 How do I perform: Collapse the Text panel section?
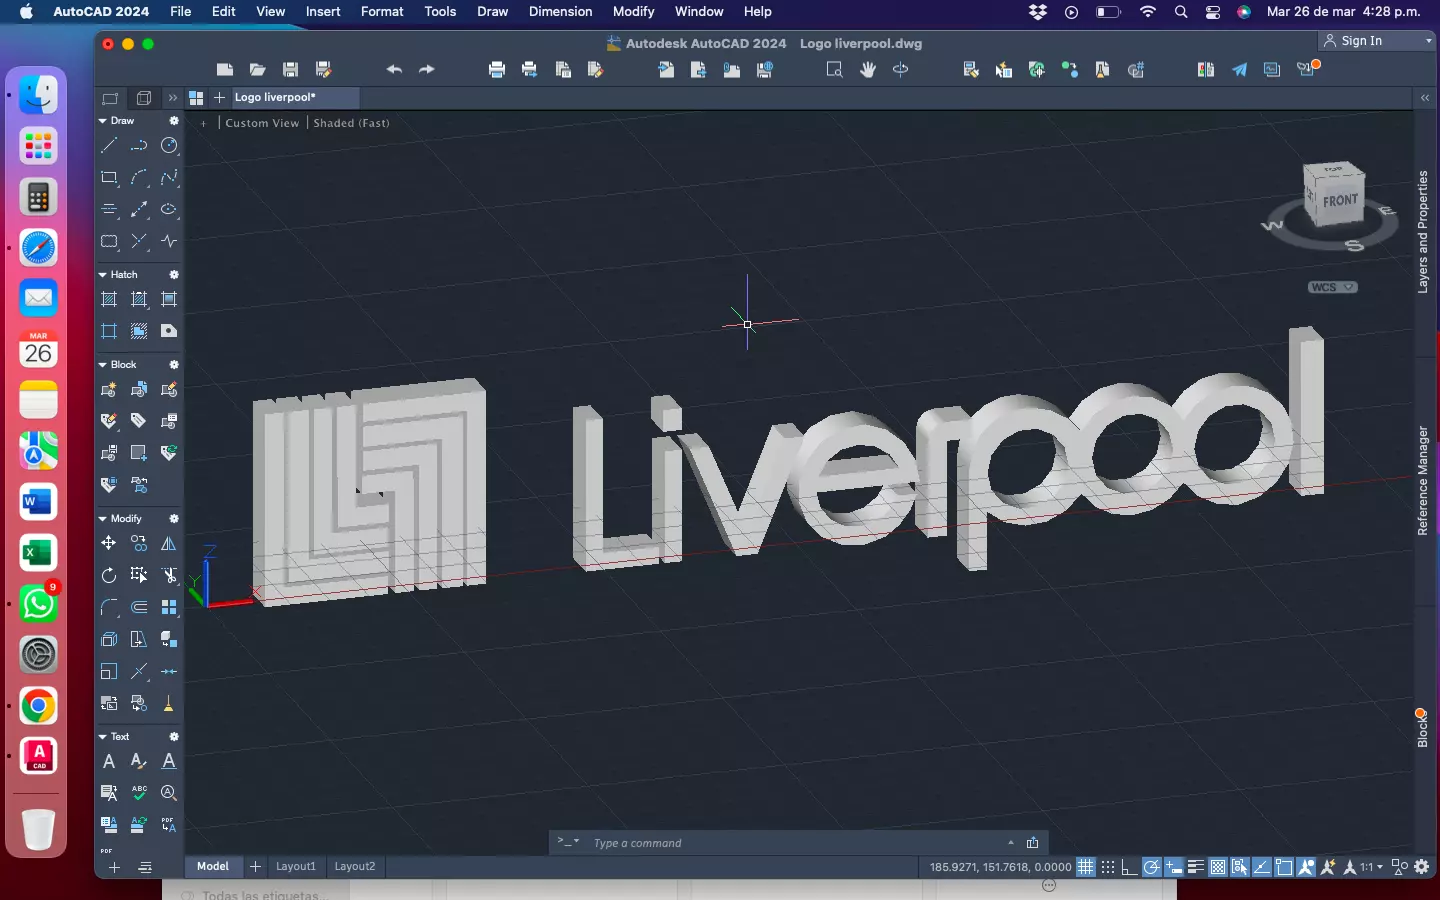(103, 737)
